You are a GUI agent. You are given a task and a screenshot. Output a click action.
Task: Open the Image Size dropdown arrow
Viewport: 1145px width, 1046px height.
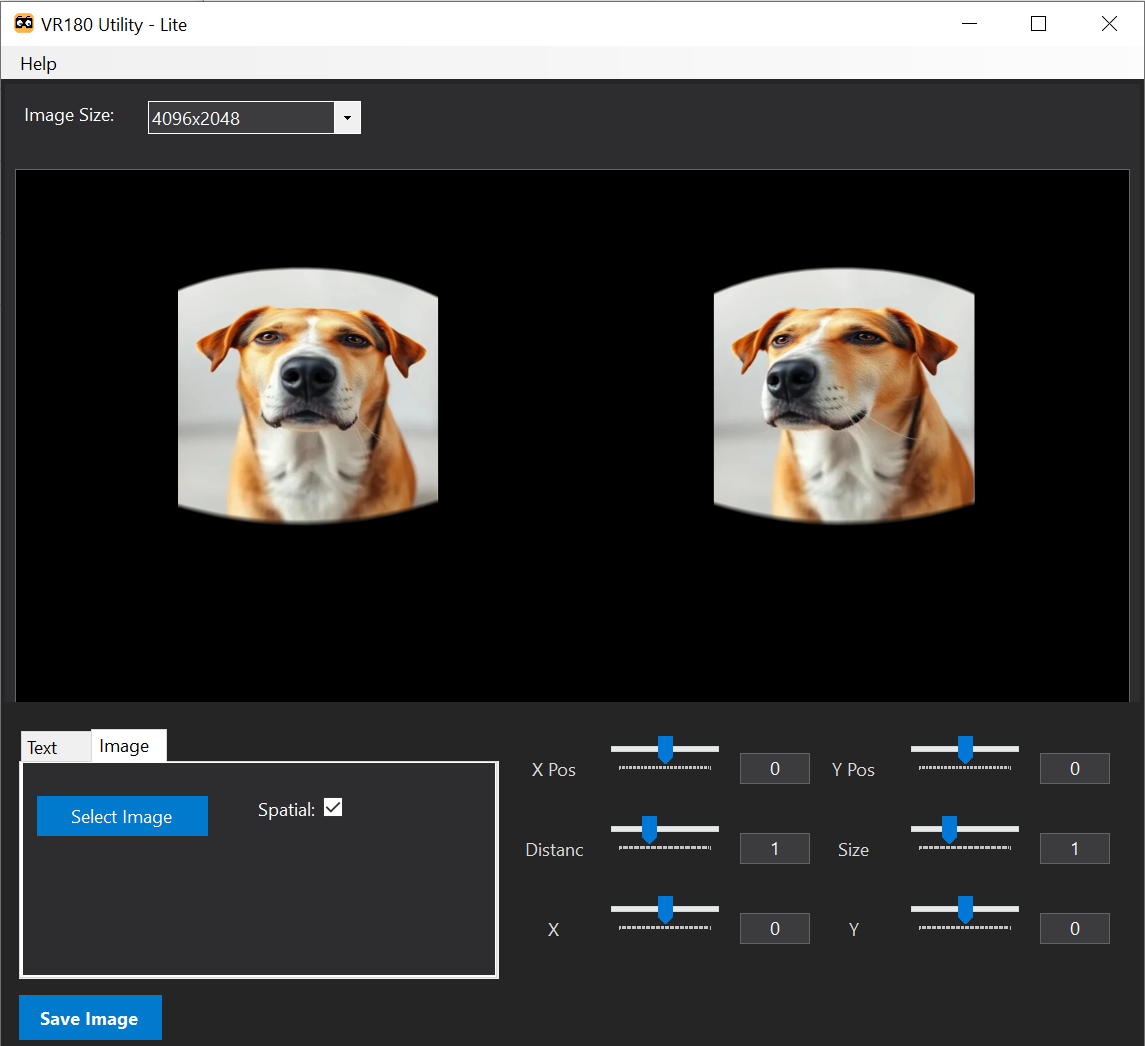click(x=348, y=118)
